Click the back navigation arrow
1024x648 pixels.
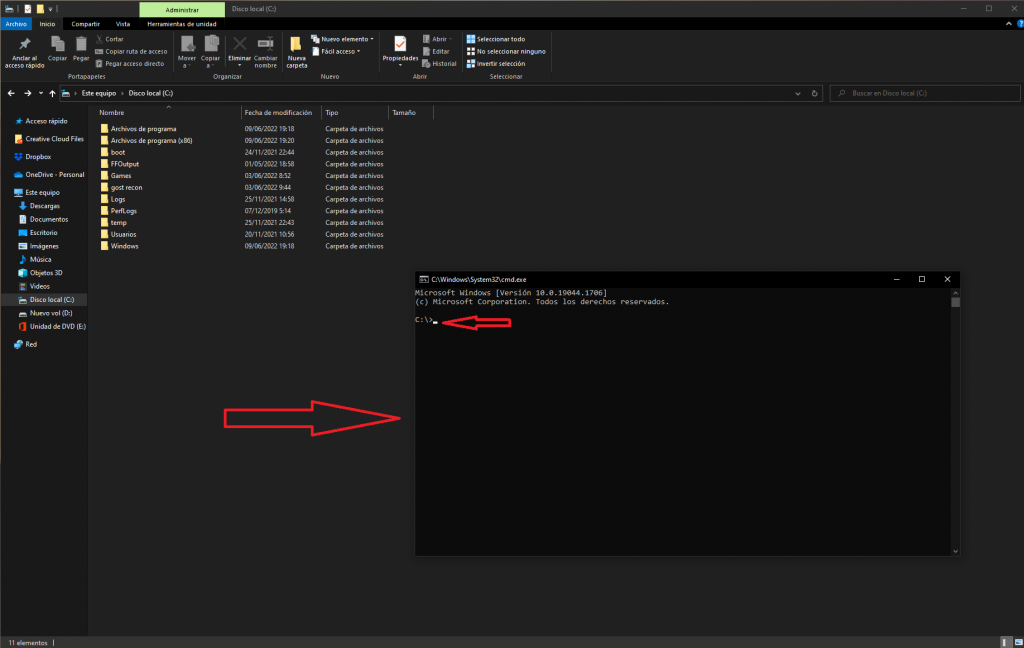(x=11, y=93)
